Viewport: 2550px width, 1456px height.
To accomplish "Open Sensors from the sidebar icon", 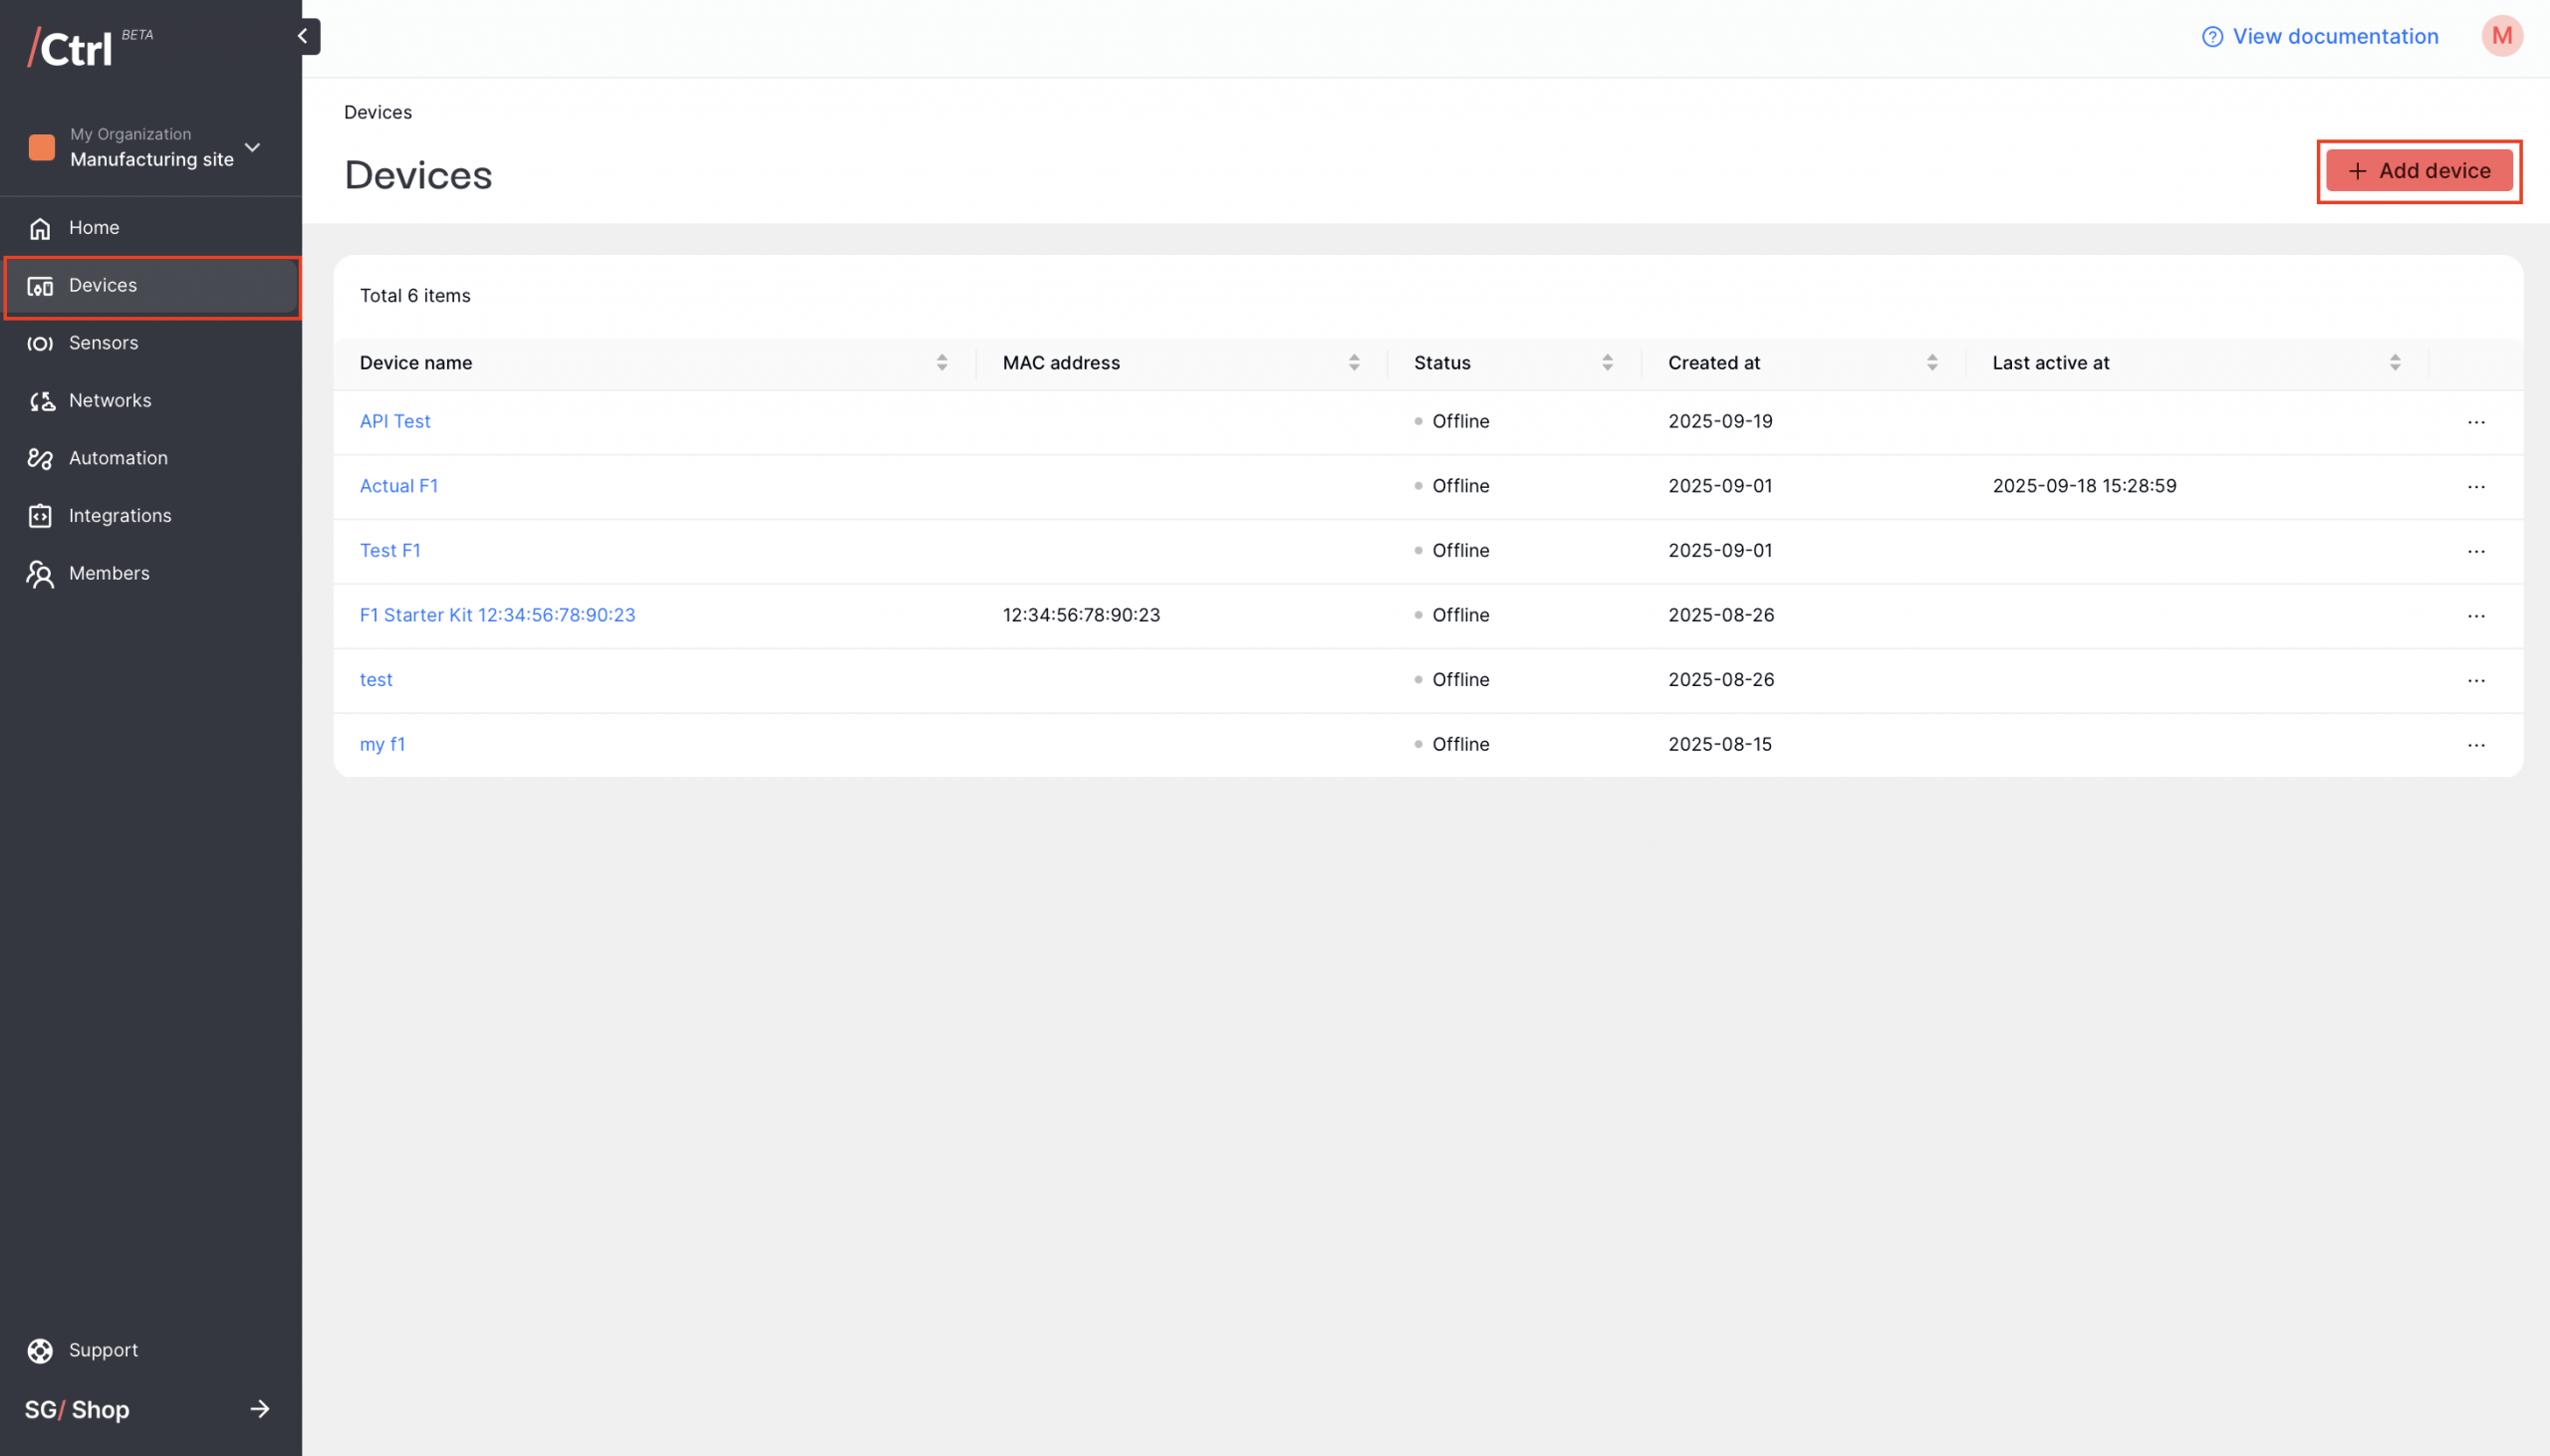I will tap(40, 344).
